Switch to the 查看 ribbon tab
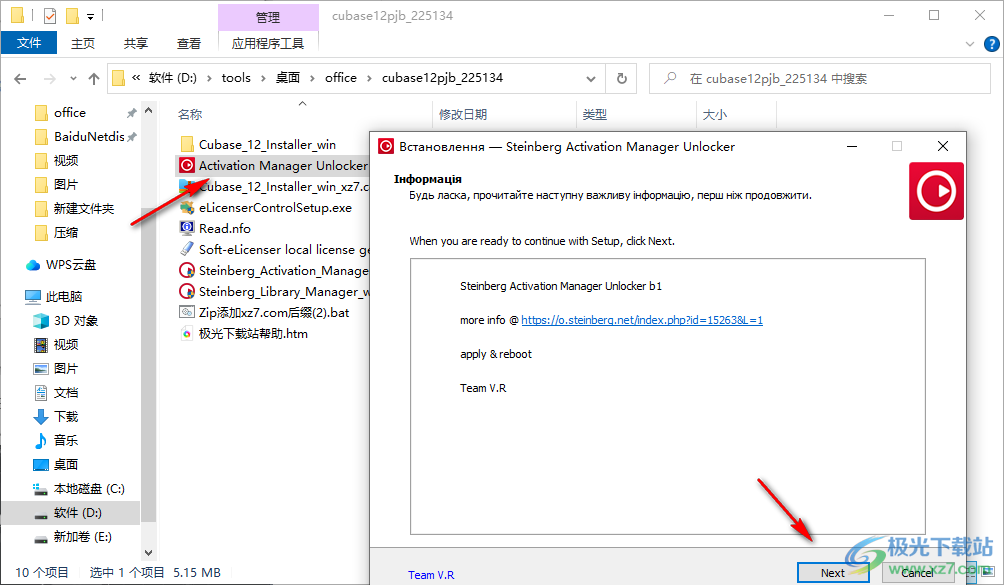The image size is (1004, 585). point(189,44)
